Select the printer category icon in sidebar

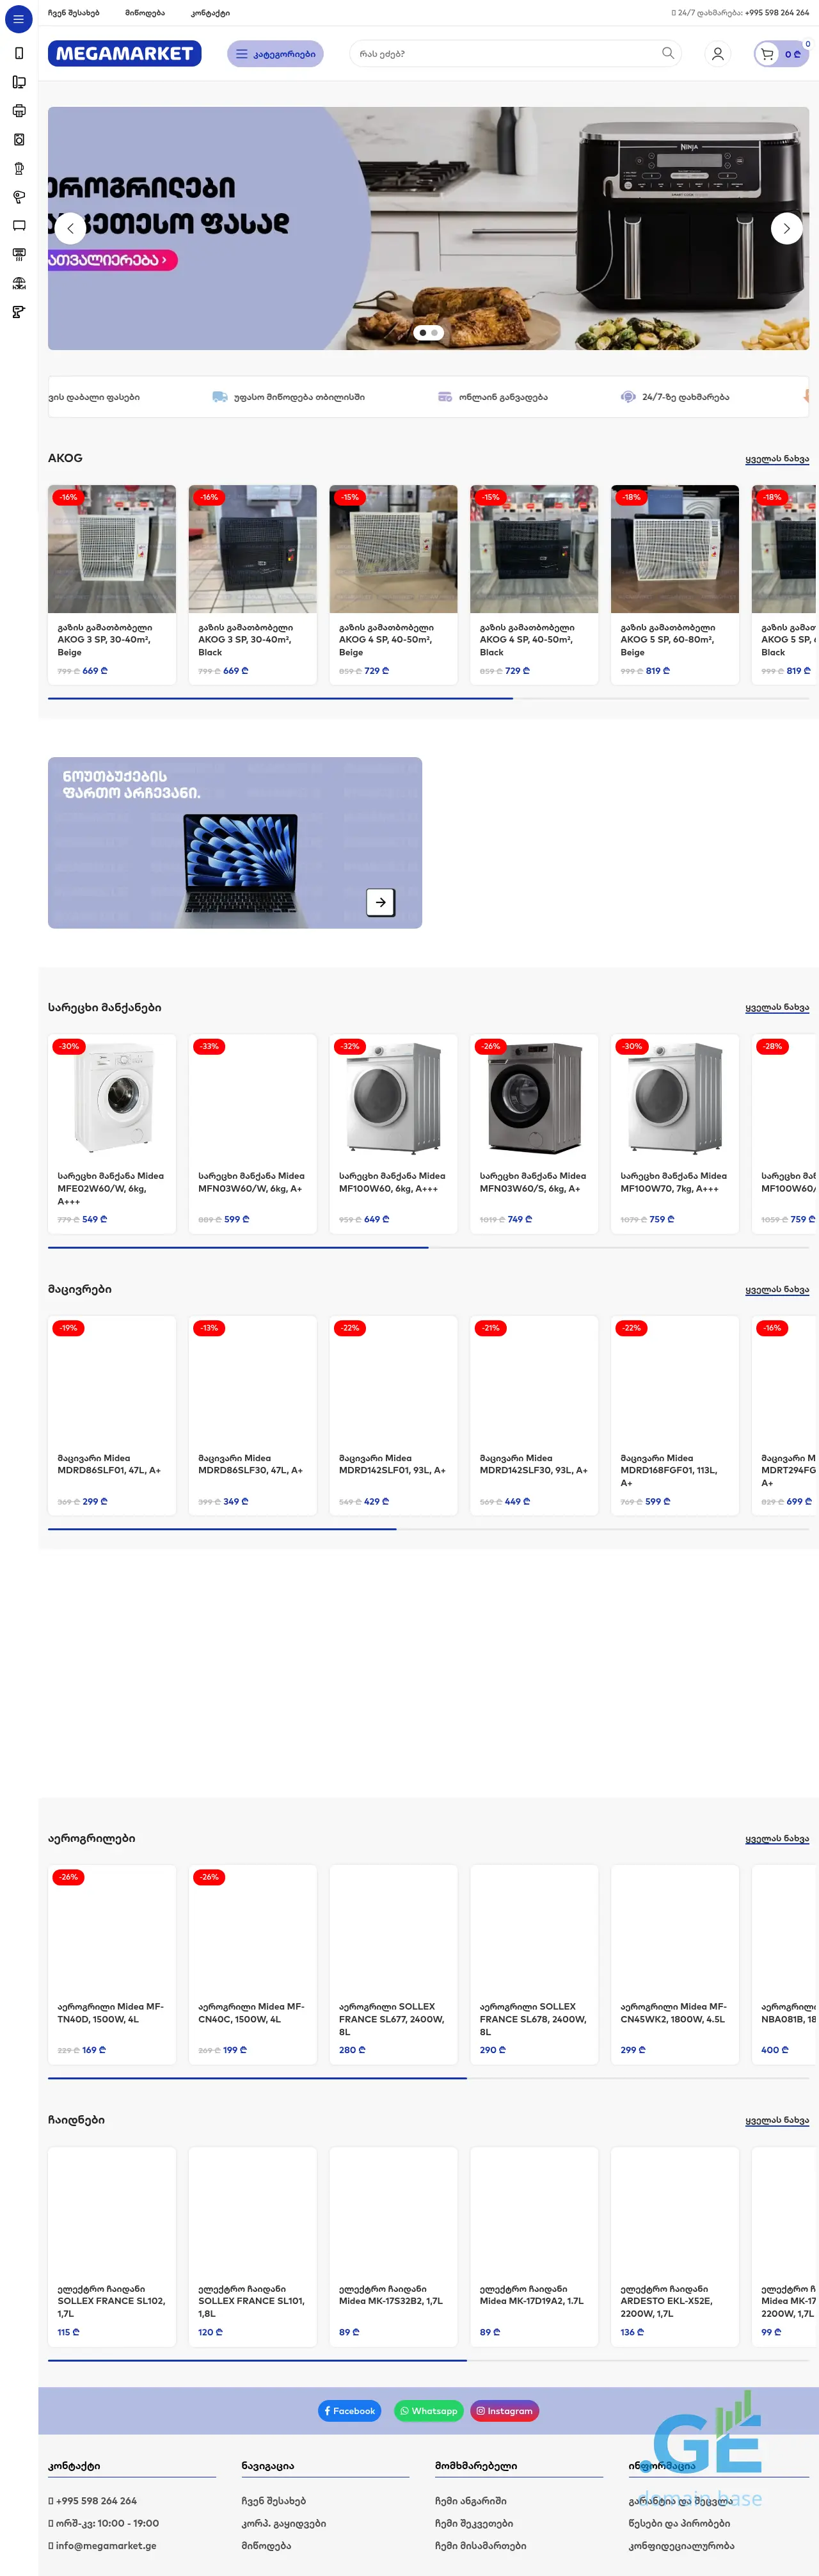pyautogui.click(x=18, y=111)
